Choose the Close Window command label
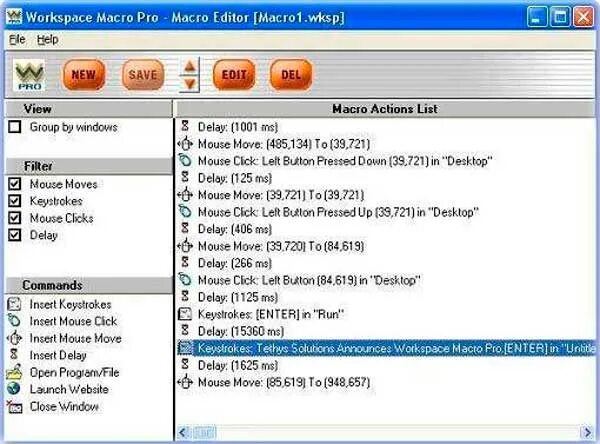This screenshot has width=600, height=444. [64, 406]
